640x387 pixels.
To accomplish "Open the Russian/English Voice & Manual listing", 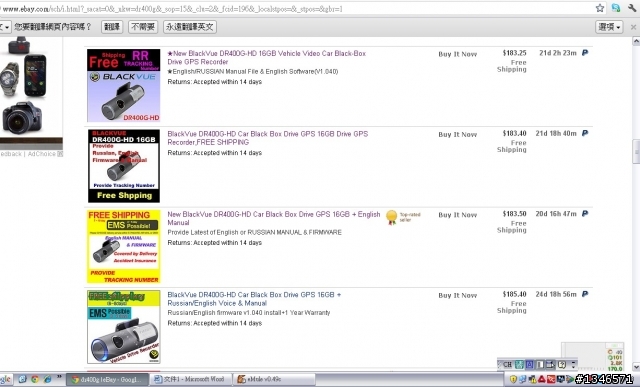I will coord(254,299).
